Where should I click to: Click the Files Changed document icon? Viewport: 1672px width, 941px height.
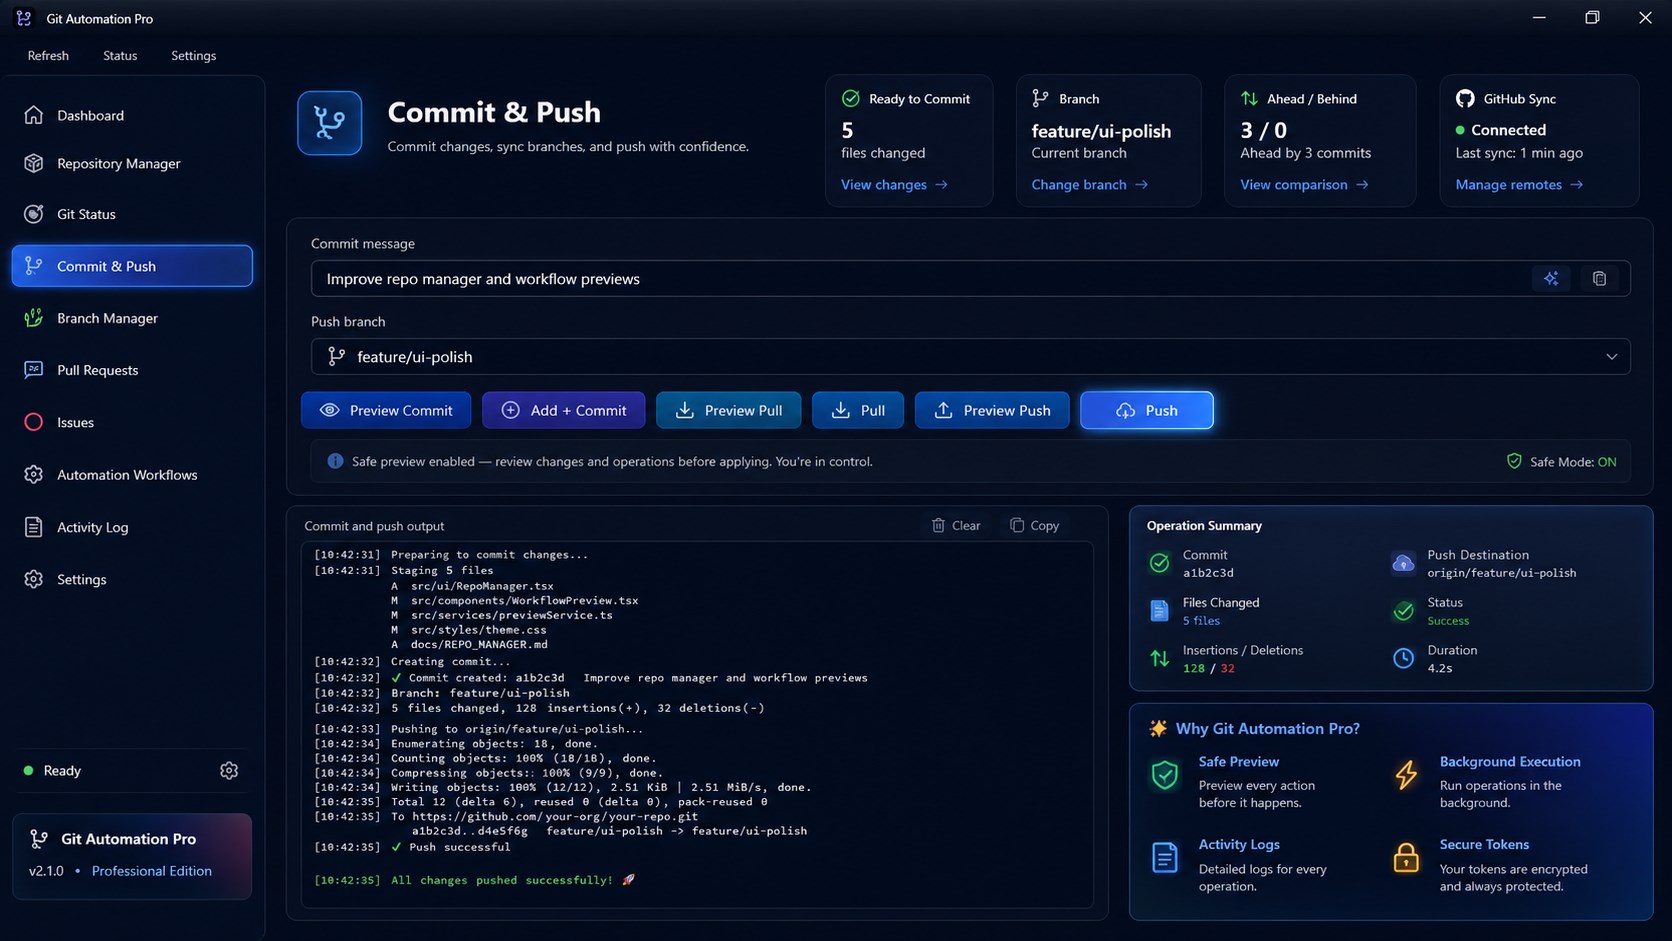[x=1159, y=611]
